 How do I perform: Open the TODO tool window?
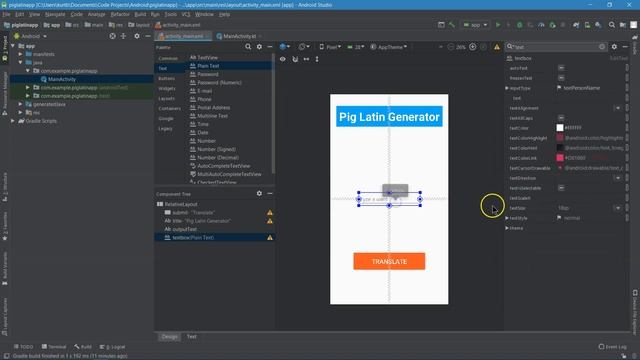[23, 347]
